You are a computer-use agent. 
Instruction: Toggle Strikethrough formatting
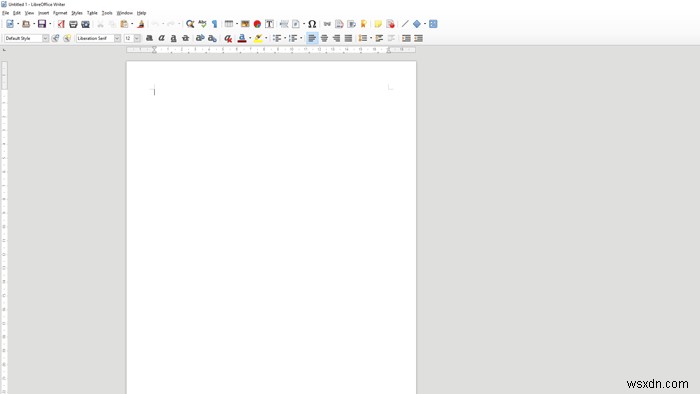(x=186, y=38)
